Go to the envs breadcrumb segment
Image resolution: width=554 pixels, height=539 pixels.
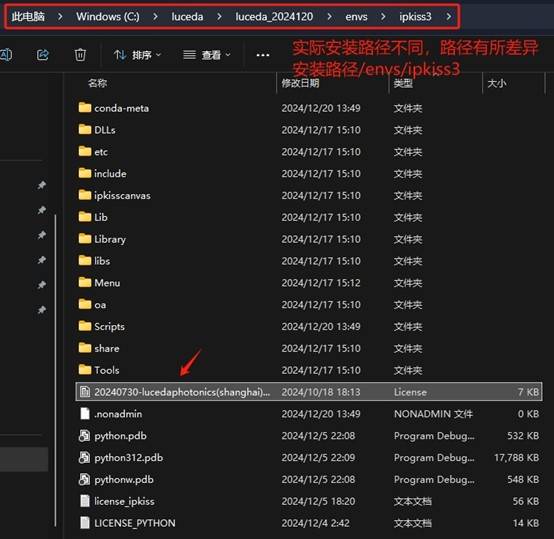[356, 17]
